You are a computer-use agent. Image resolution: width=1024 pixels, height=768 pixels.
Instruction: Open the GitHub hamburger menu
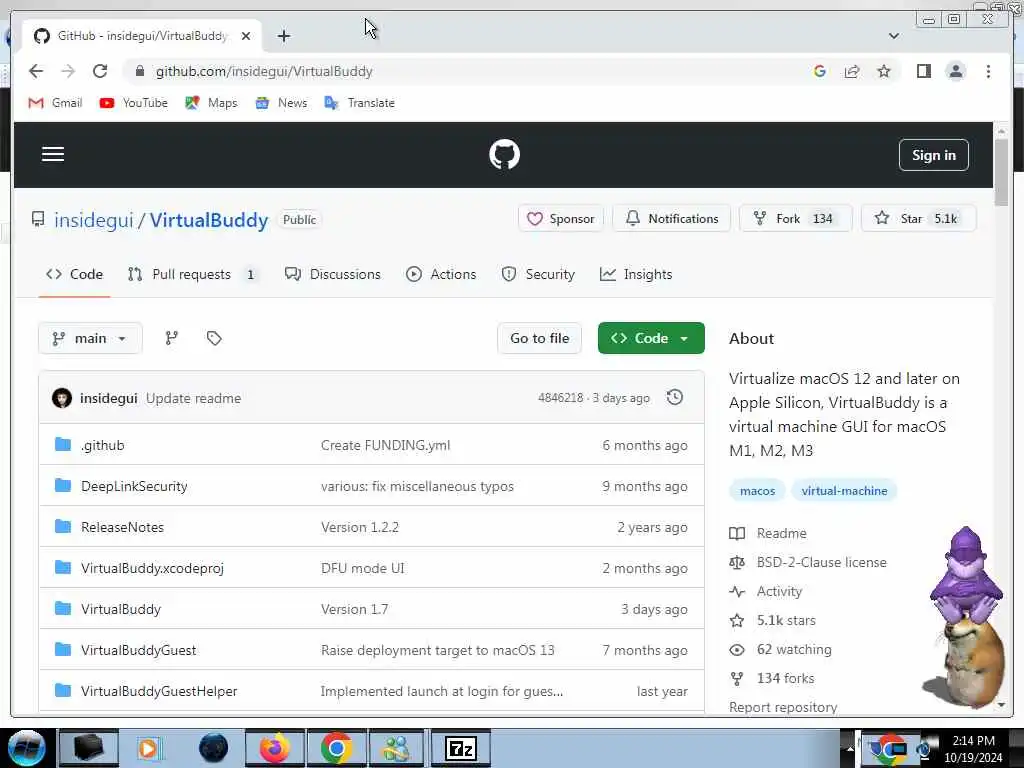(x=53, y=154)
